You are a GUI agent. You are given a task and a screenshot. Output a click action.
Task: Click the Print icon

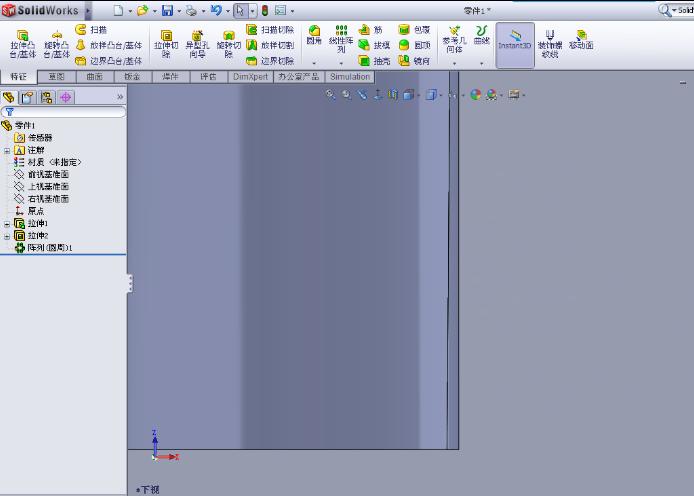pos(191,11)
